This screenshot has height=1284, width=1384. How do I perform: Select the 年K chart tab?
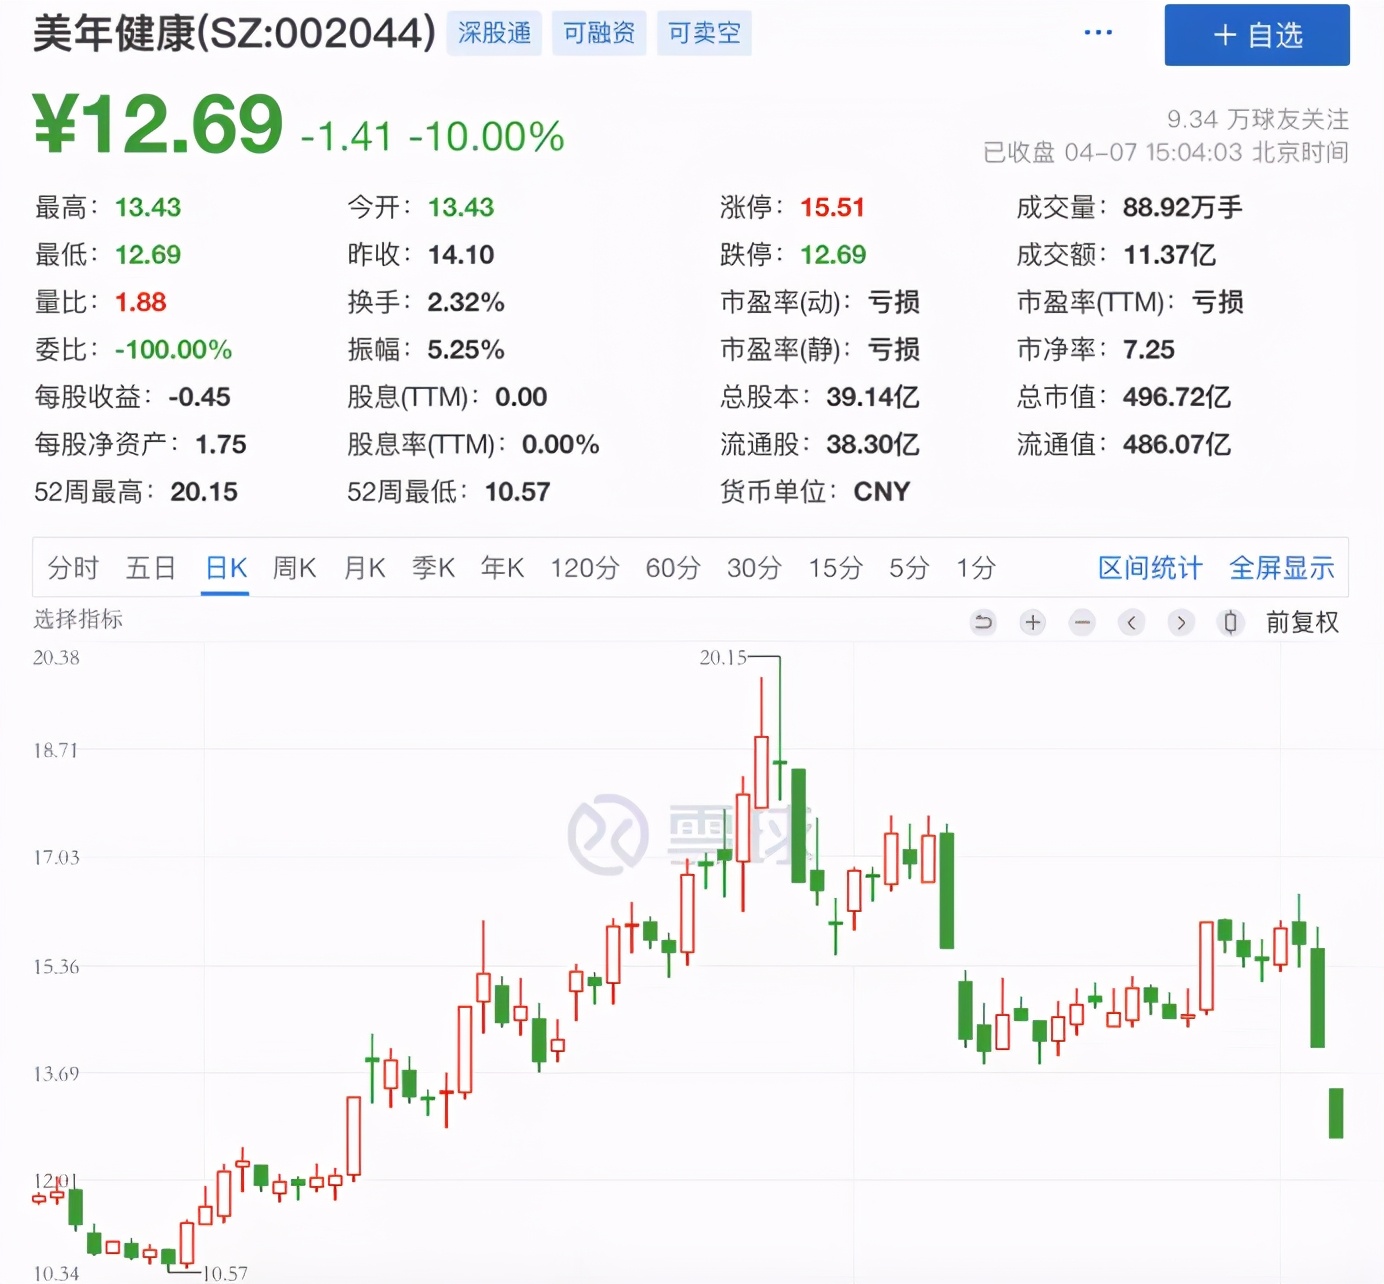click(x=502, y=568)
